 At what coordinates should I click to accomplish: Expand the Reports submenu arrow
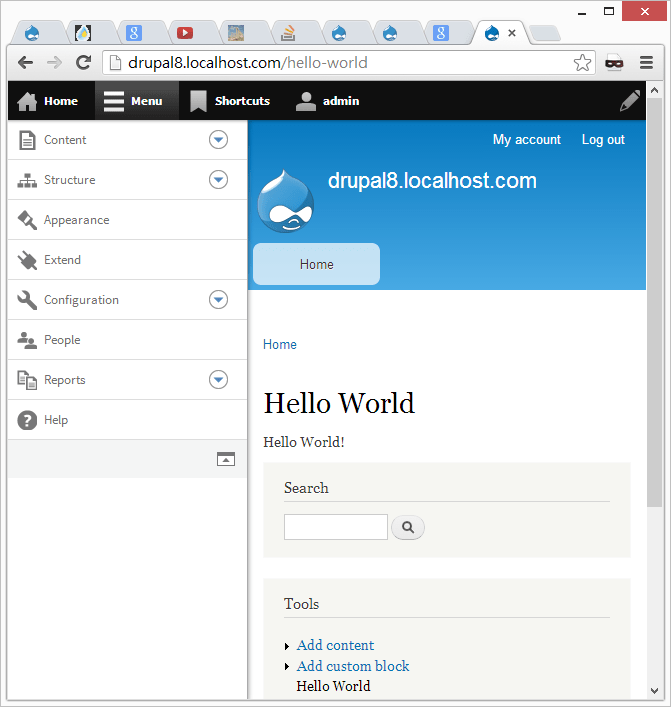point(219,380)
